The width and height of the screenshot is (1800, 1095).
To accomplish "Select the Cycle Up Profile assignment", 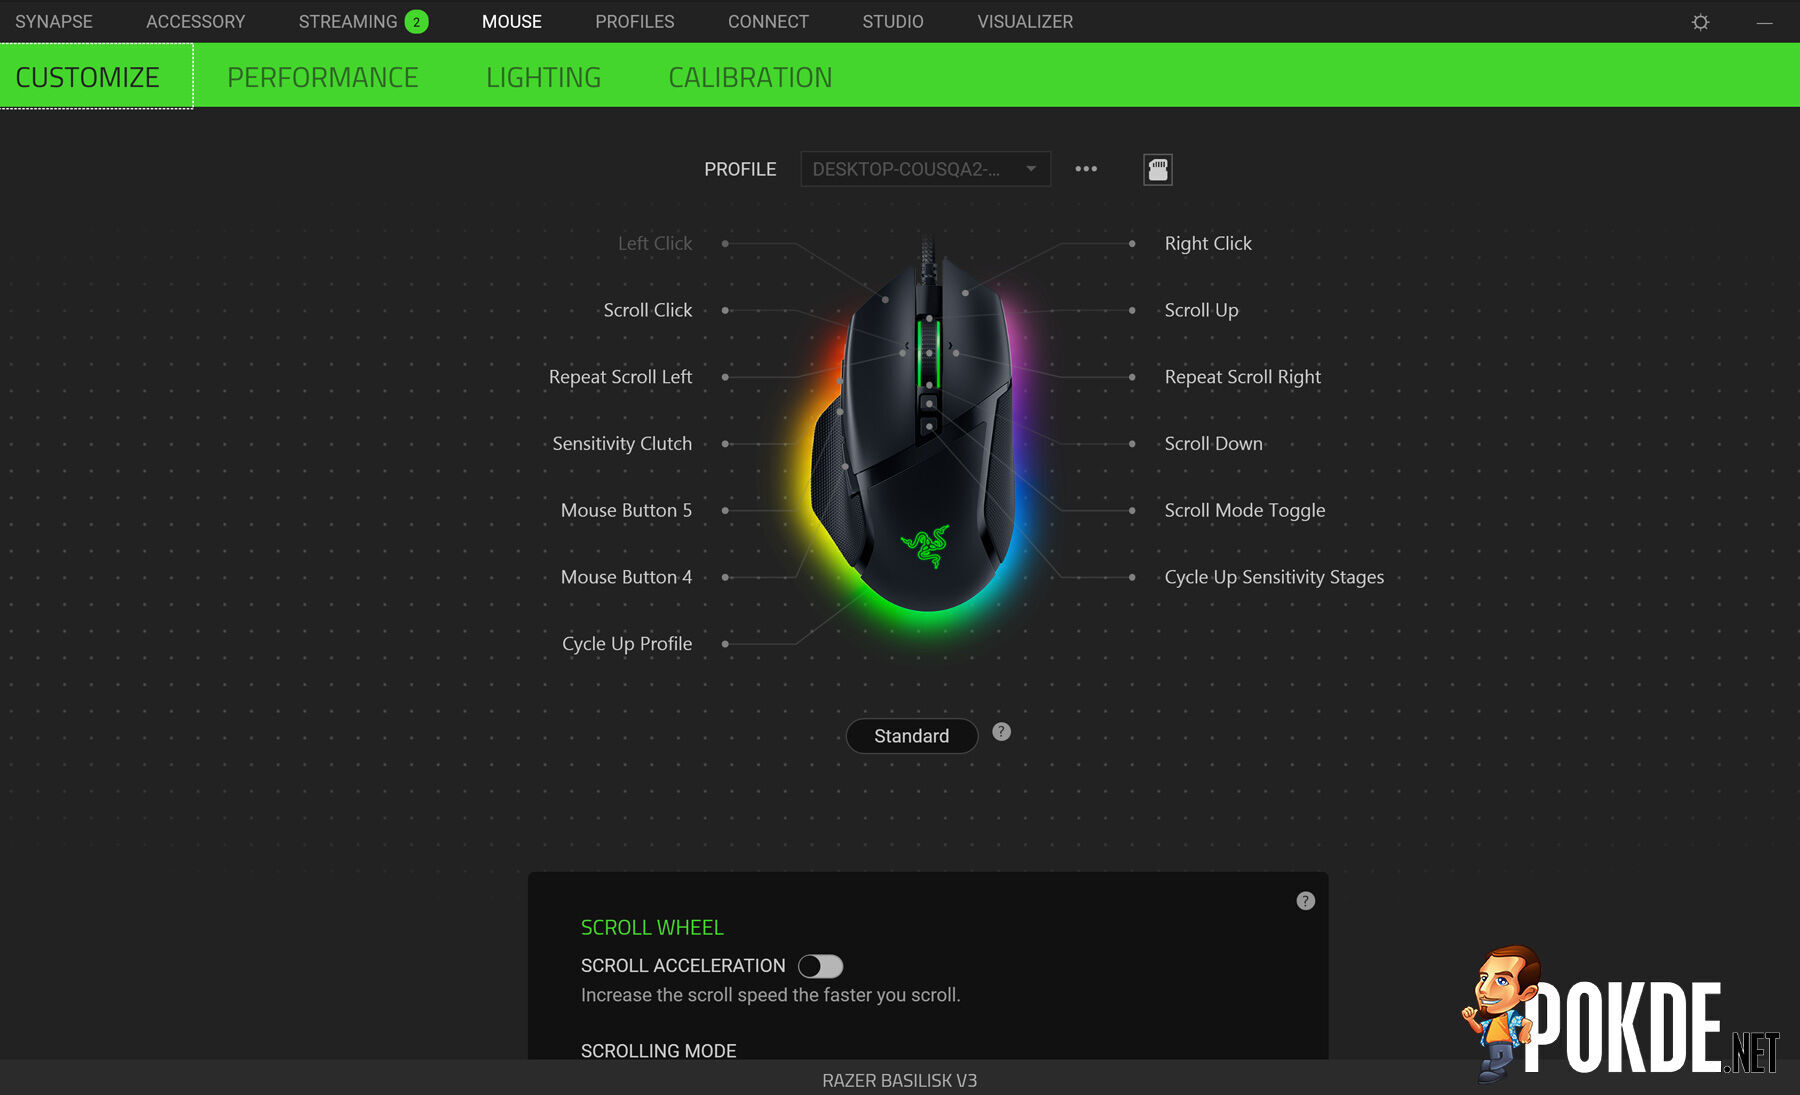I will pos(627,644).
